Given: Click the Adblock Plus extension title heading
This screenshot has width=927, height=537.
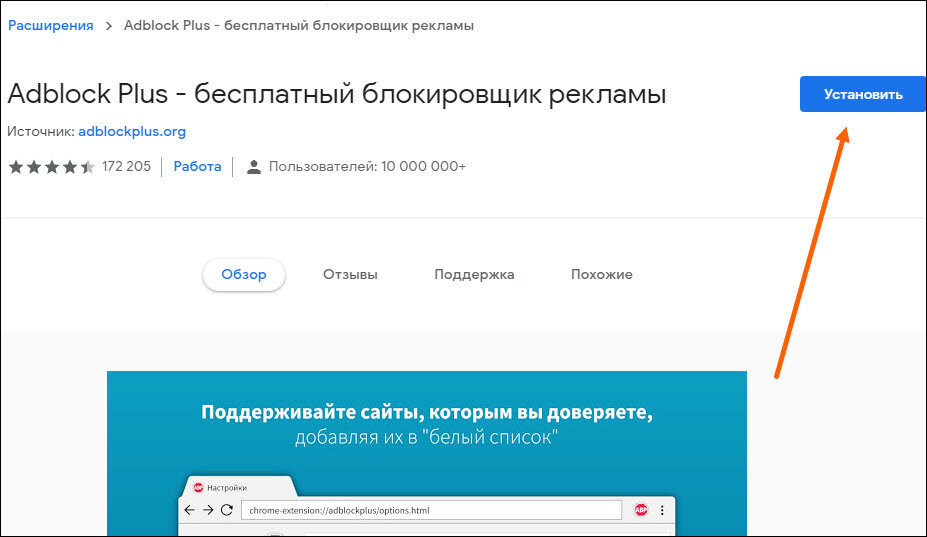Looking at the screenshot, I should point(337,94).
